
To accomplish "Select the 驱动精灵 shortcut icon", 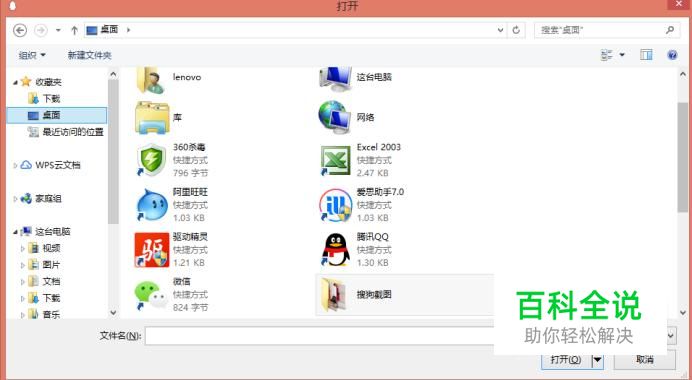I will [151, 250].
